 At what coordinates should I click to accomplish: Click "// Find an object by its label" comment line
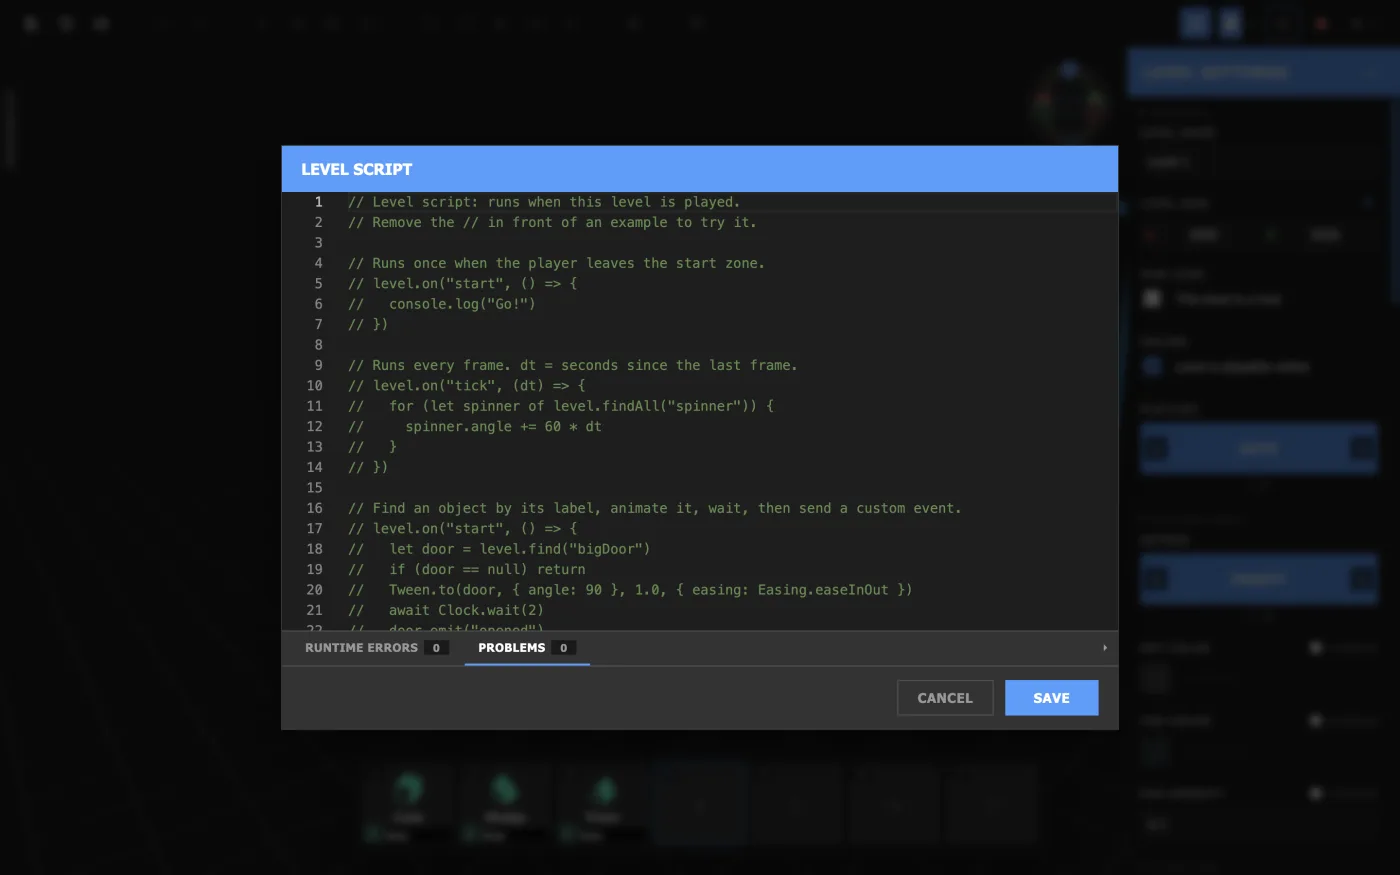[655, 508]
